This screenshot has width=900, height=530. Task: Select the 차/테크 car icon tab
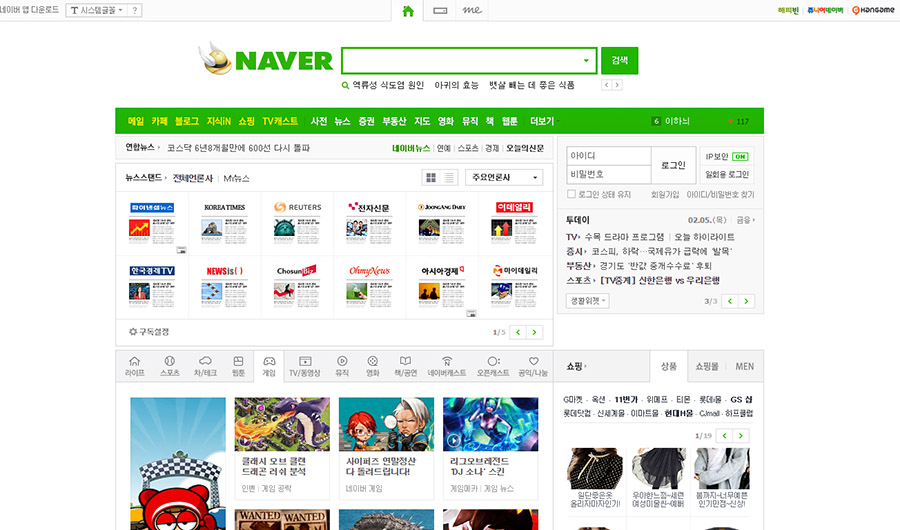click(205, 366)
